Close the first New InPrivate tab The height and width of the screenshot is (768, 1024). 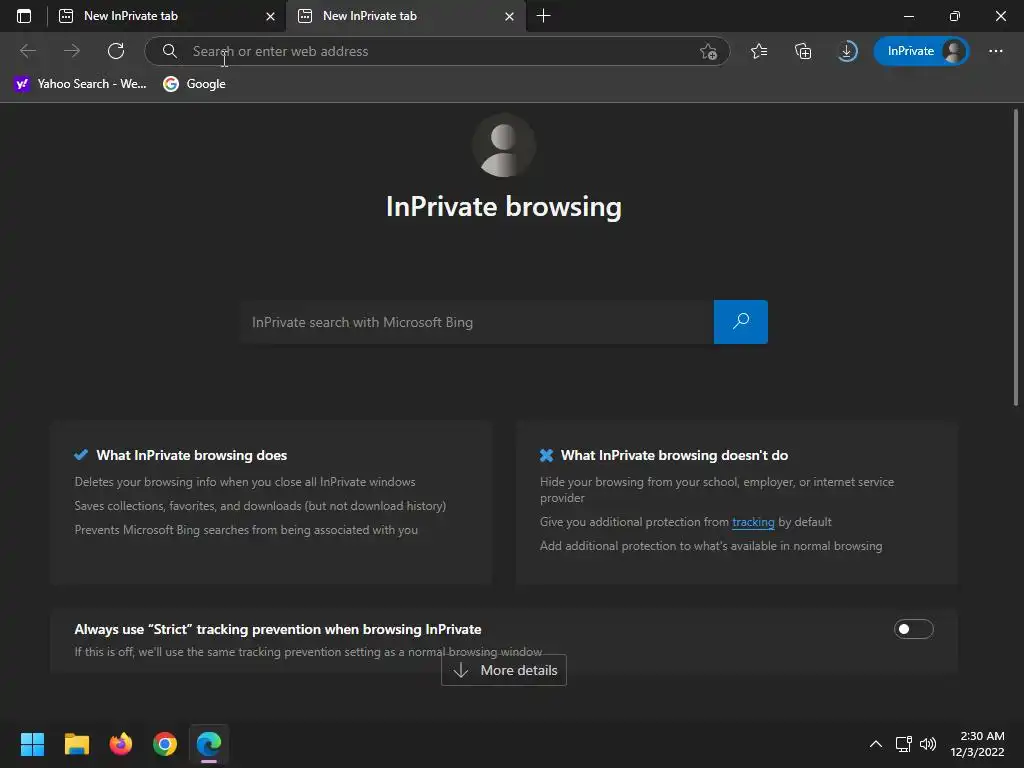(270, 16)
